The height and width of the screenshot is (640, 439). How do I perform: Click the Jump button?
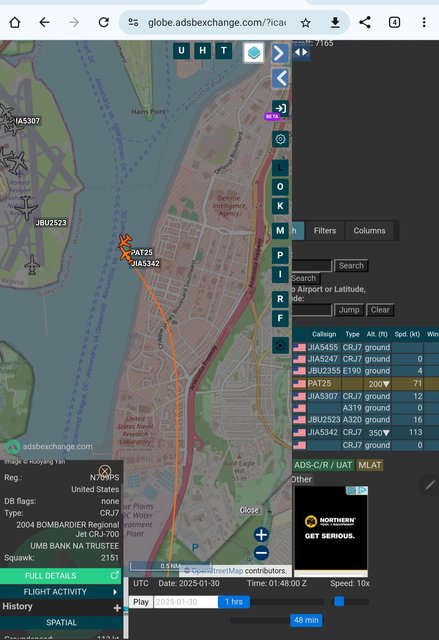click(x=349, y=310)
